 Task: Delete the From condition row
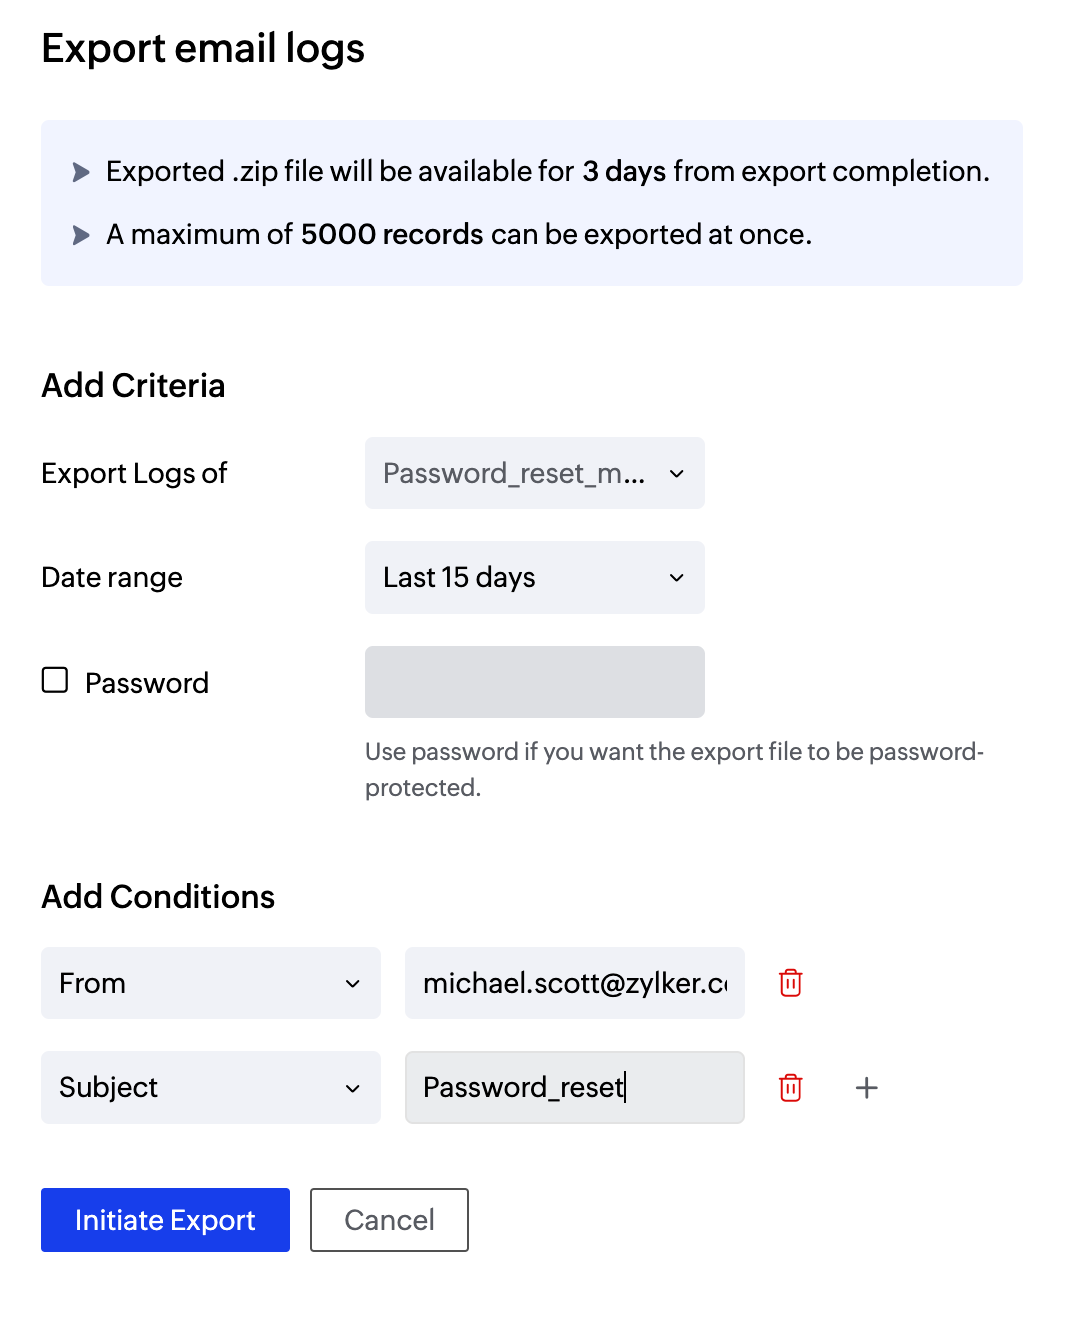click(790, 983)
